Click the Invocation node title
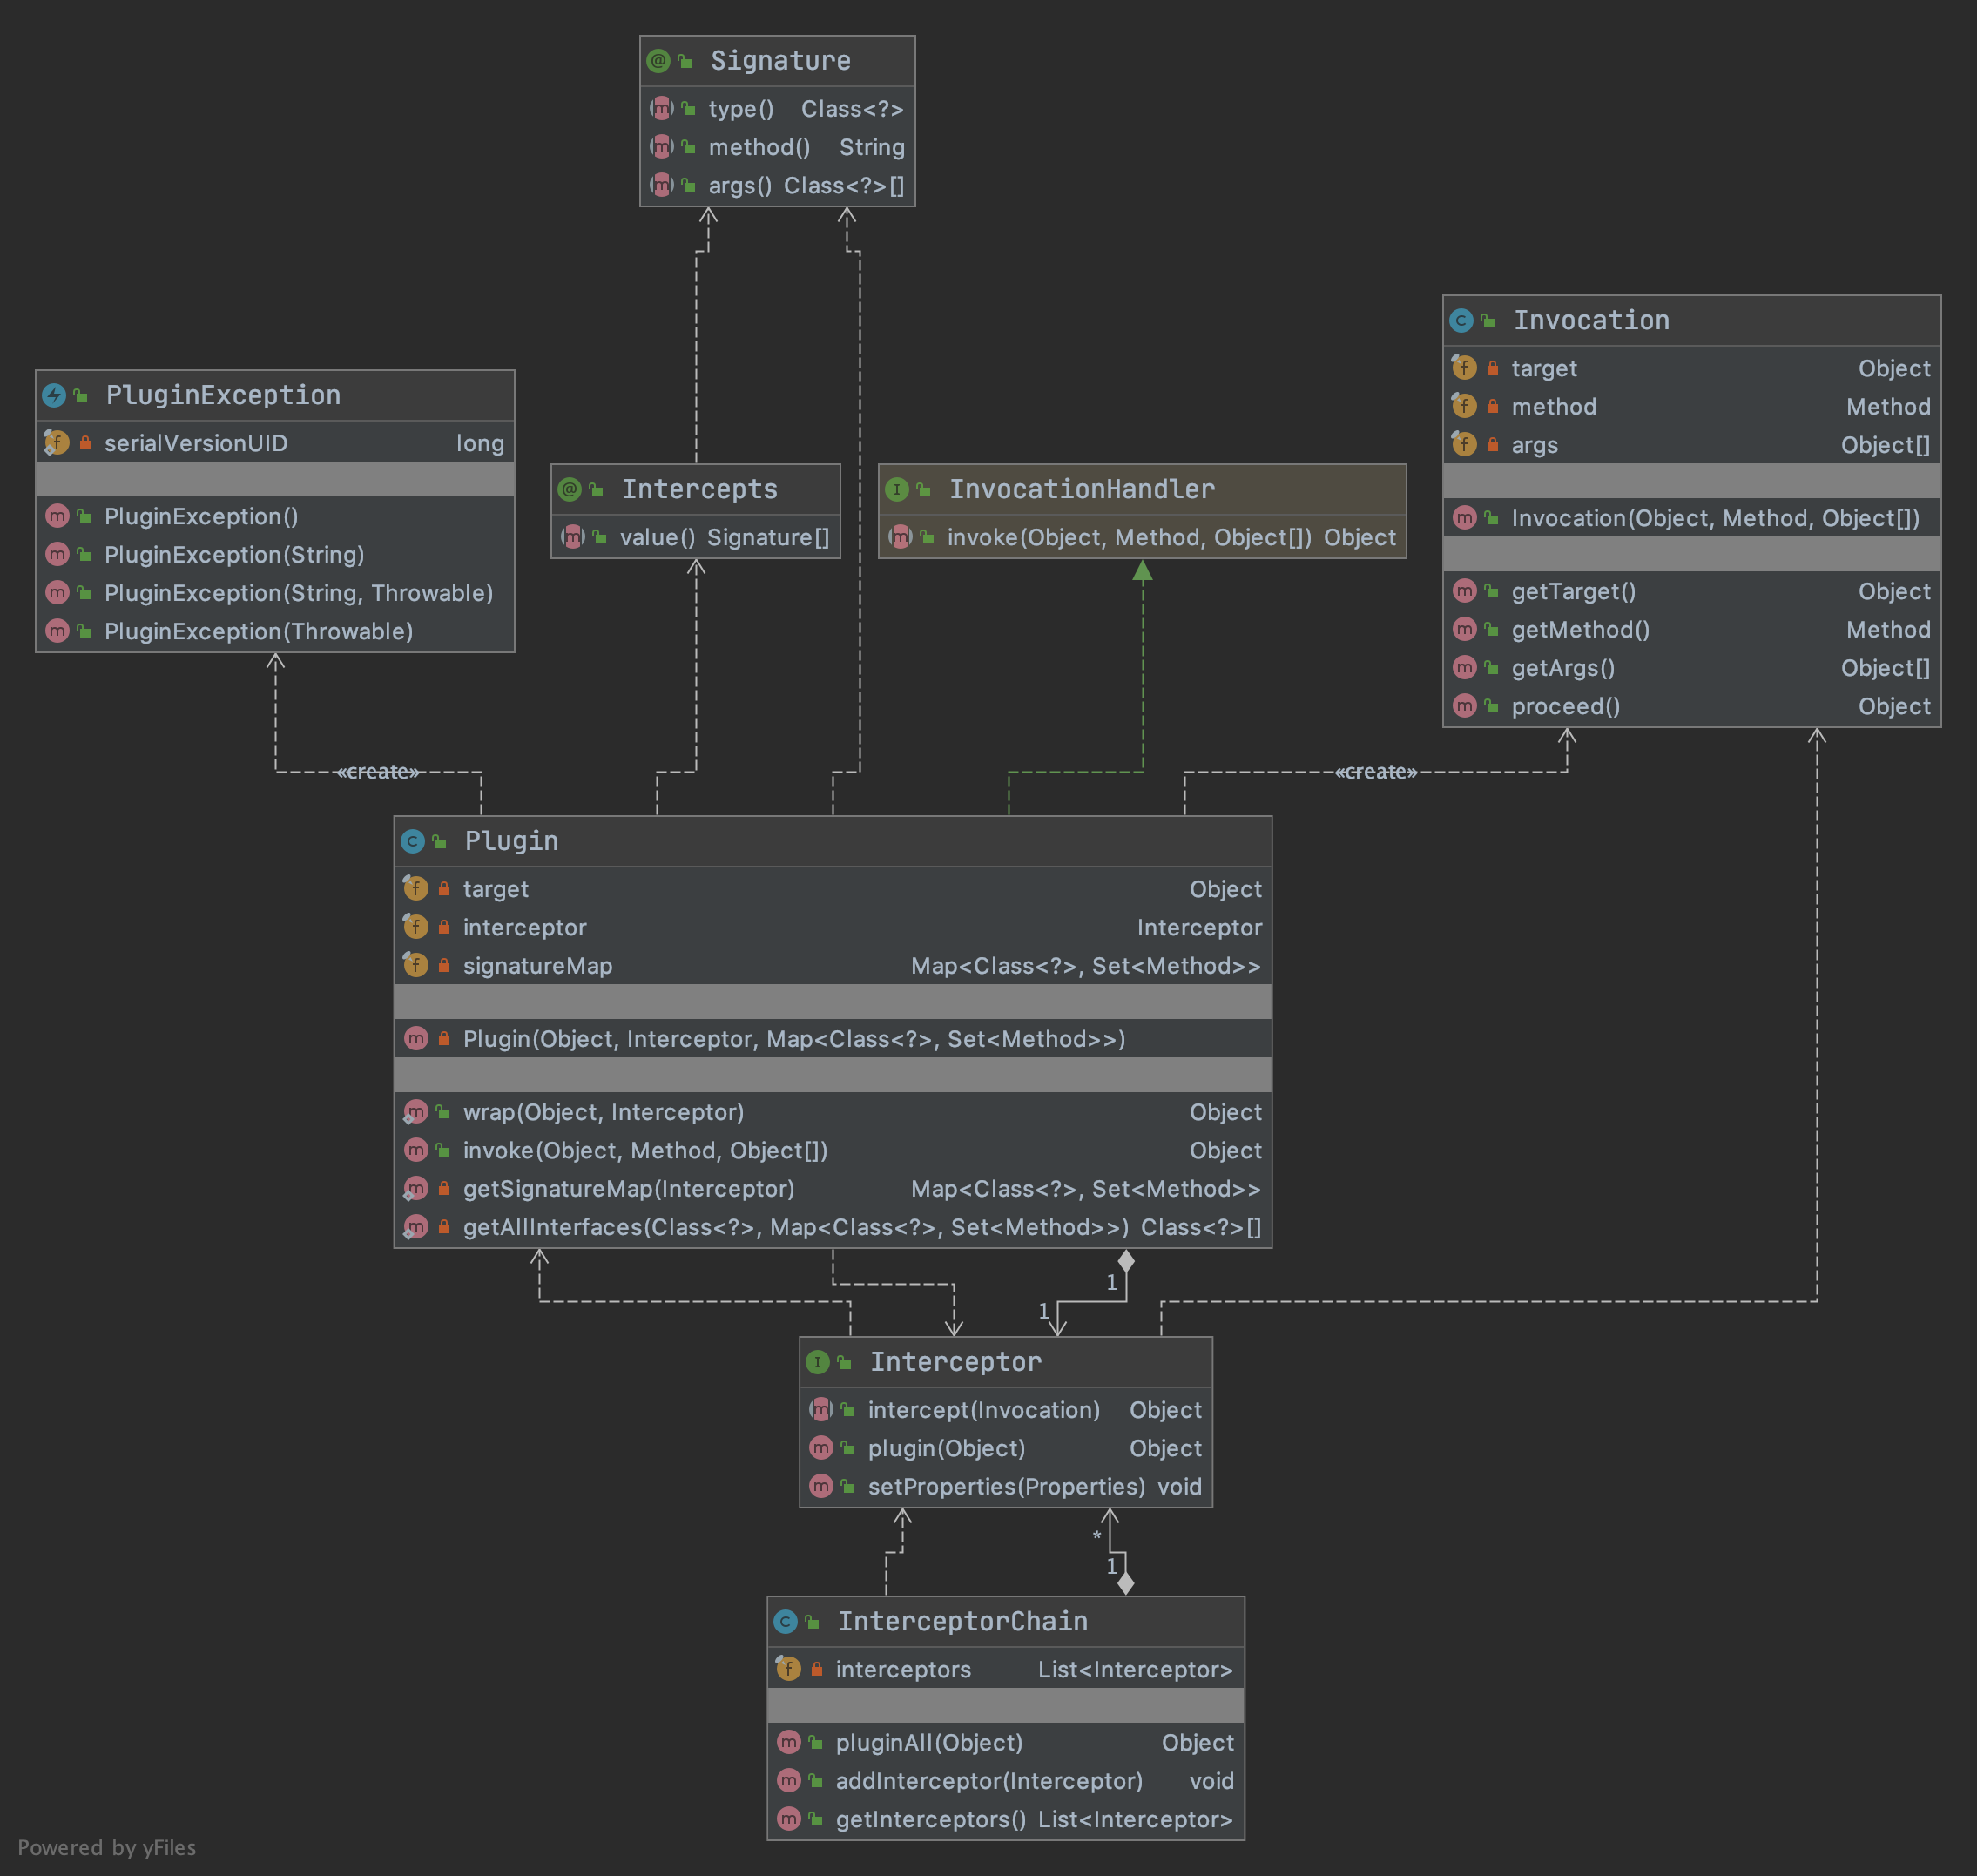This screenshot has width=1977, height=1876. click(1591, 320)
